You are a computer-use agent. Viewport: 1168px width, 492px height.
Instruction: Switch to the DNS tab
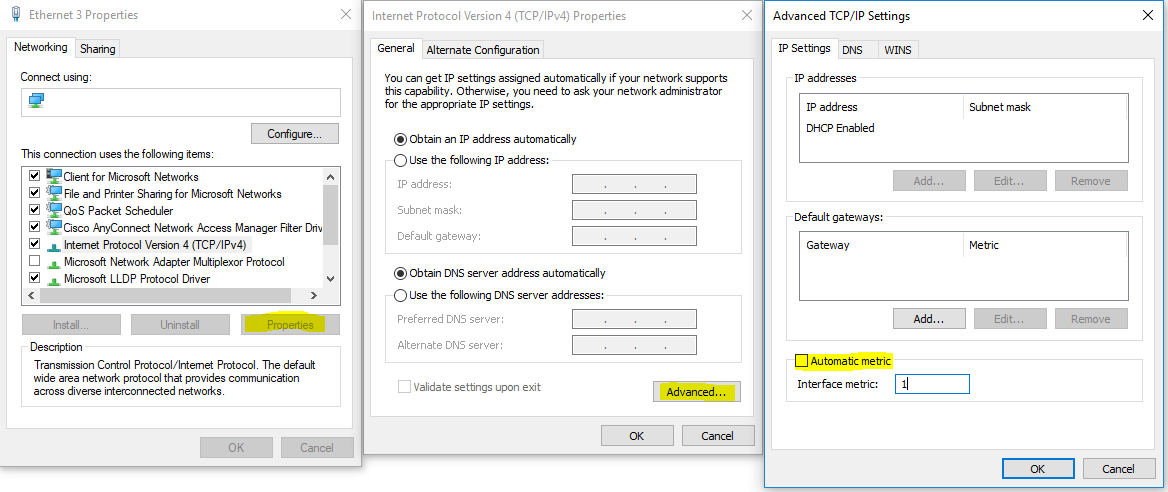tap(852, 49)
